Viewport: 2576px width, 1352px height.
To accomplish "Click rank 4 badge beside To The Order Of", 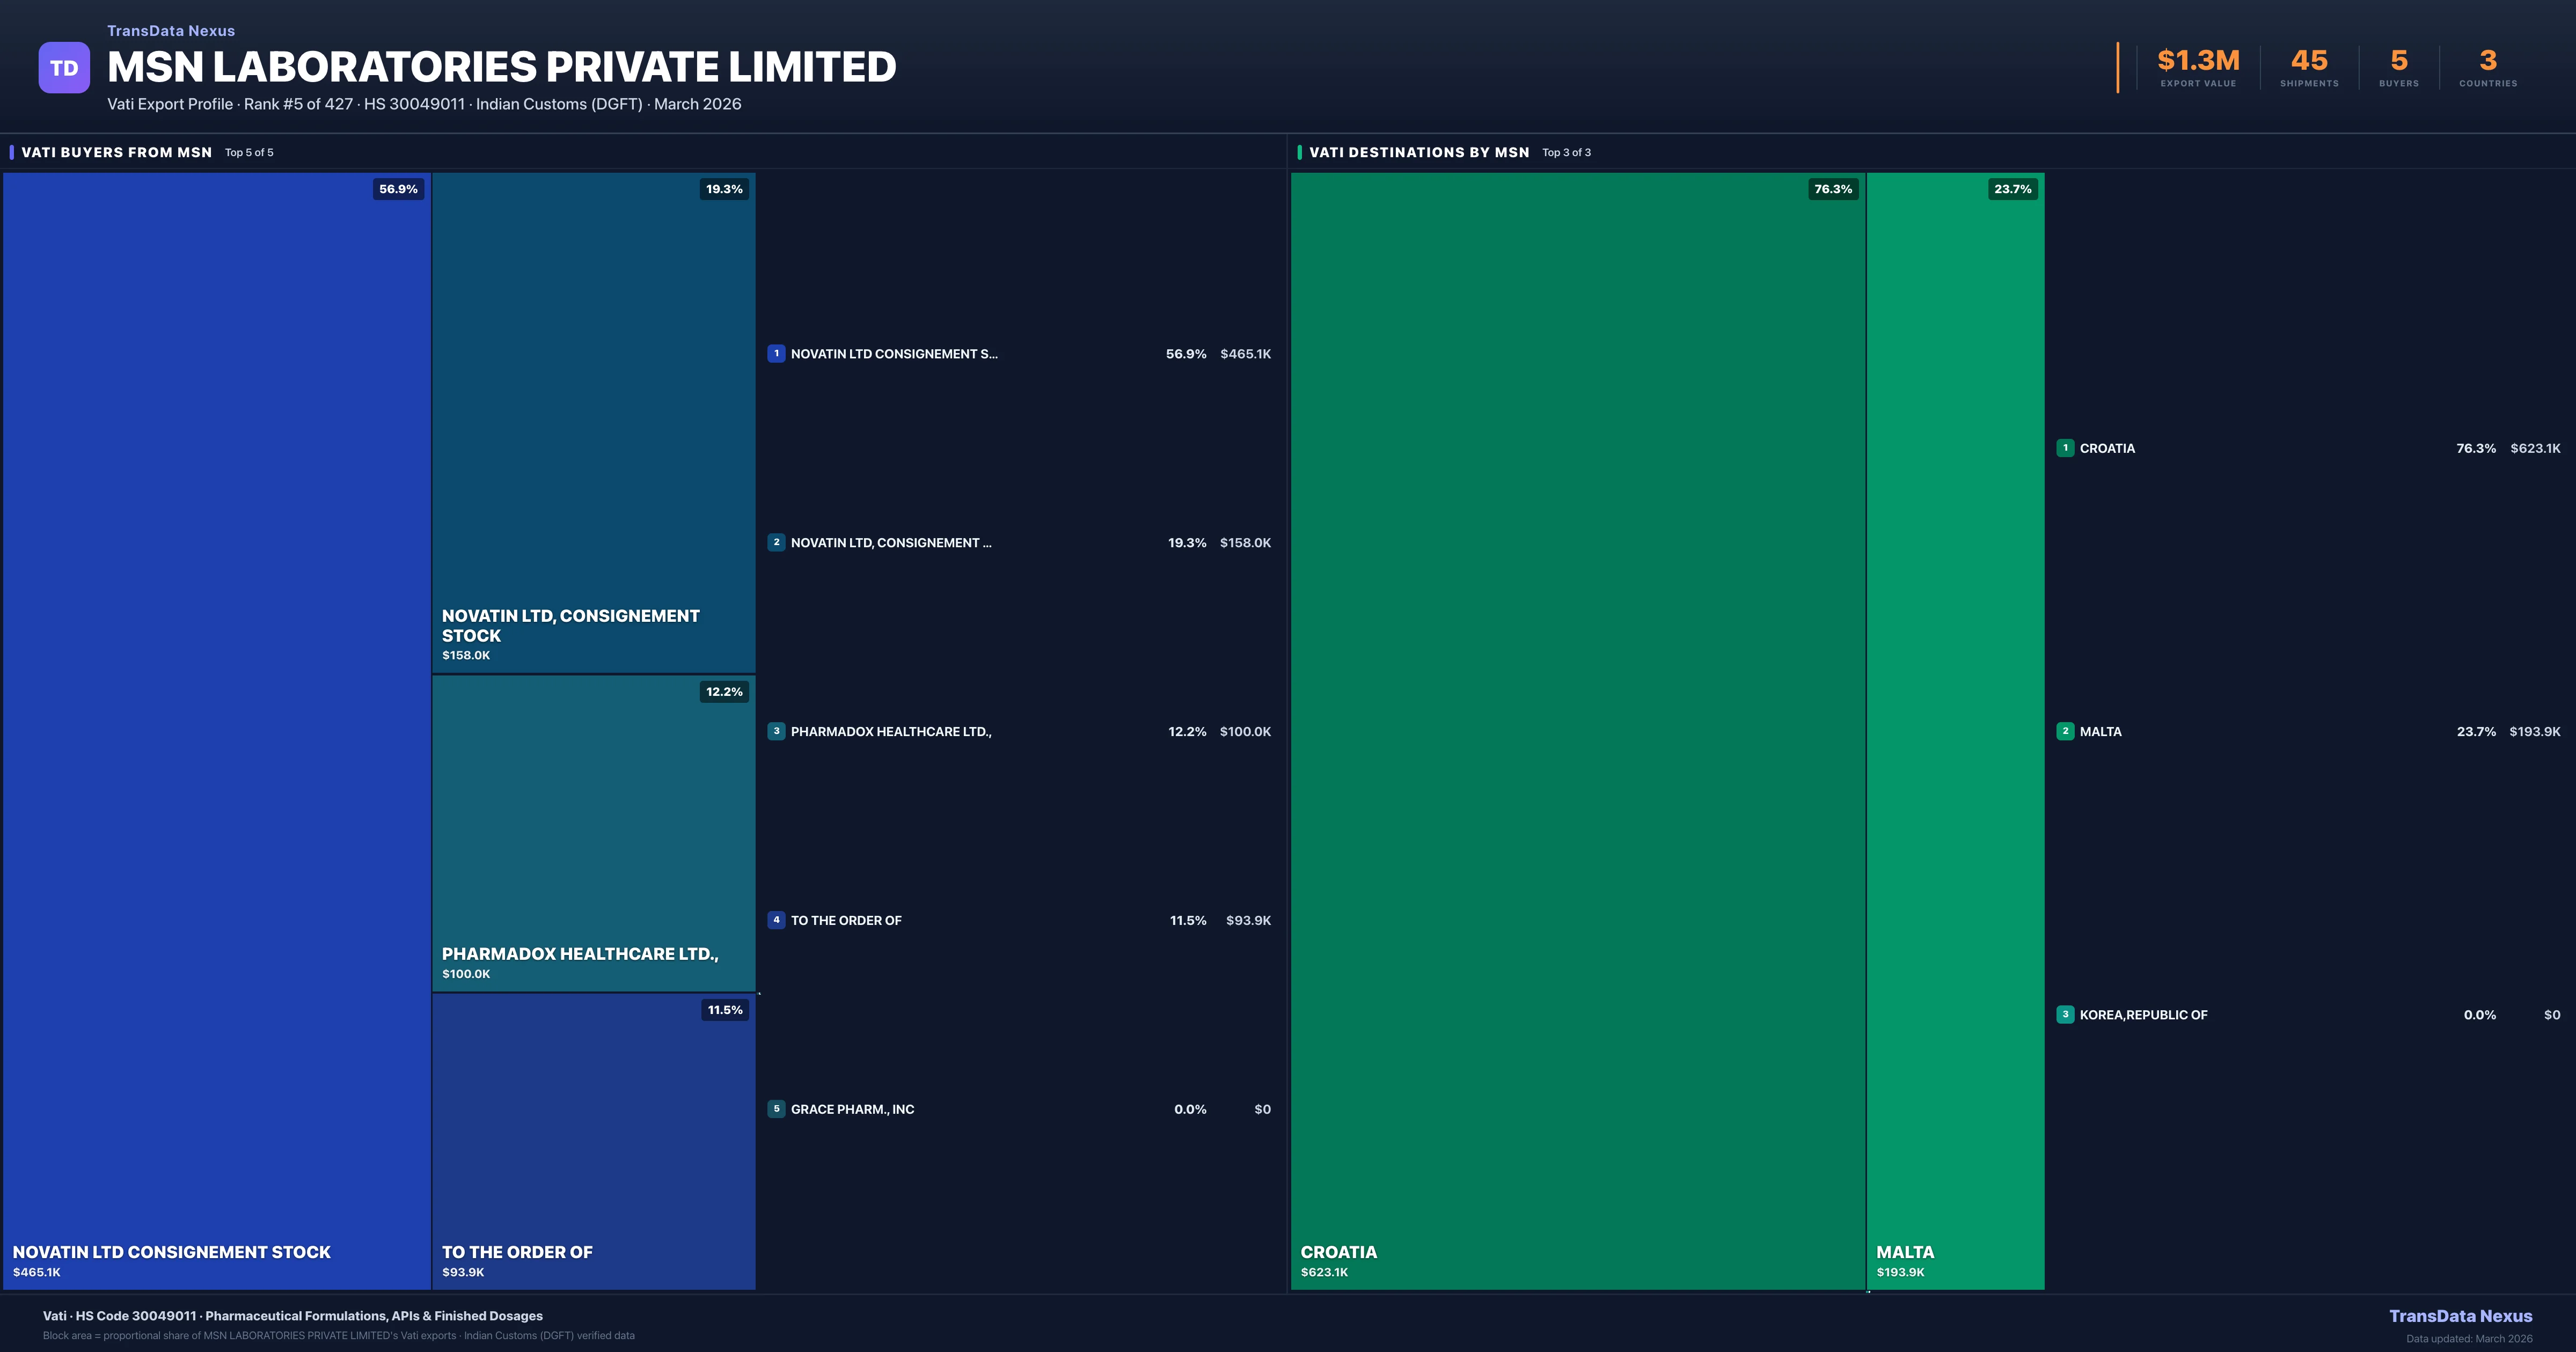I will click(776, 920).
